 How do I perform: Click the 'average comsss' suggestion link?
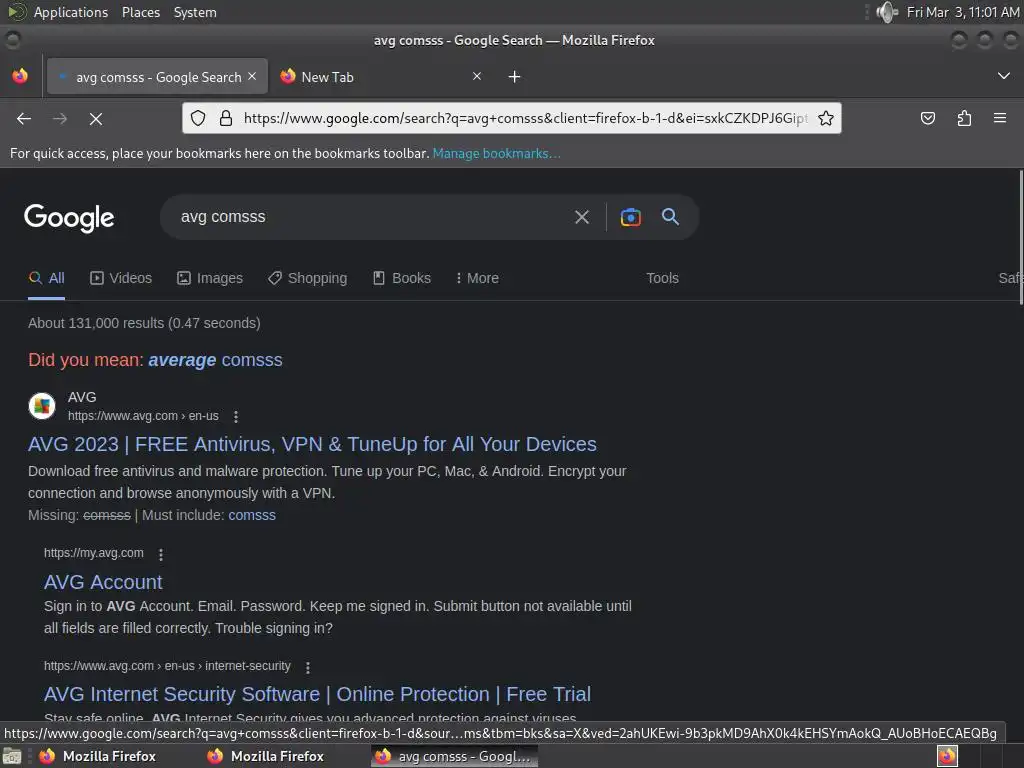coord(216,360)
